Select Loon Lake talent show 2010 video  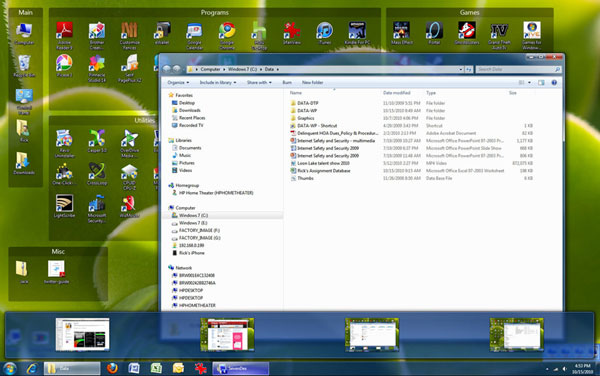323,163
